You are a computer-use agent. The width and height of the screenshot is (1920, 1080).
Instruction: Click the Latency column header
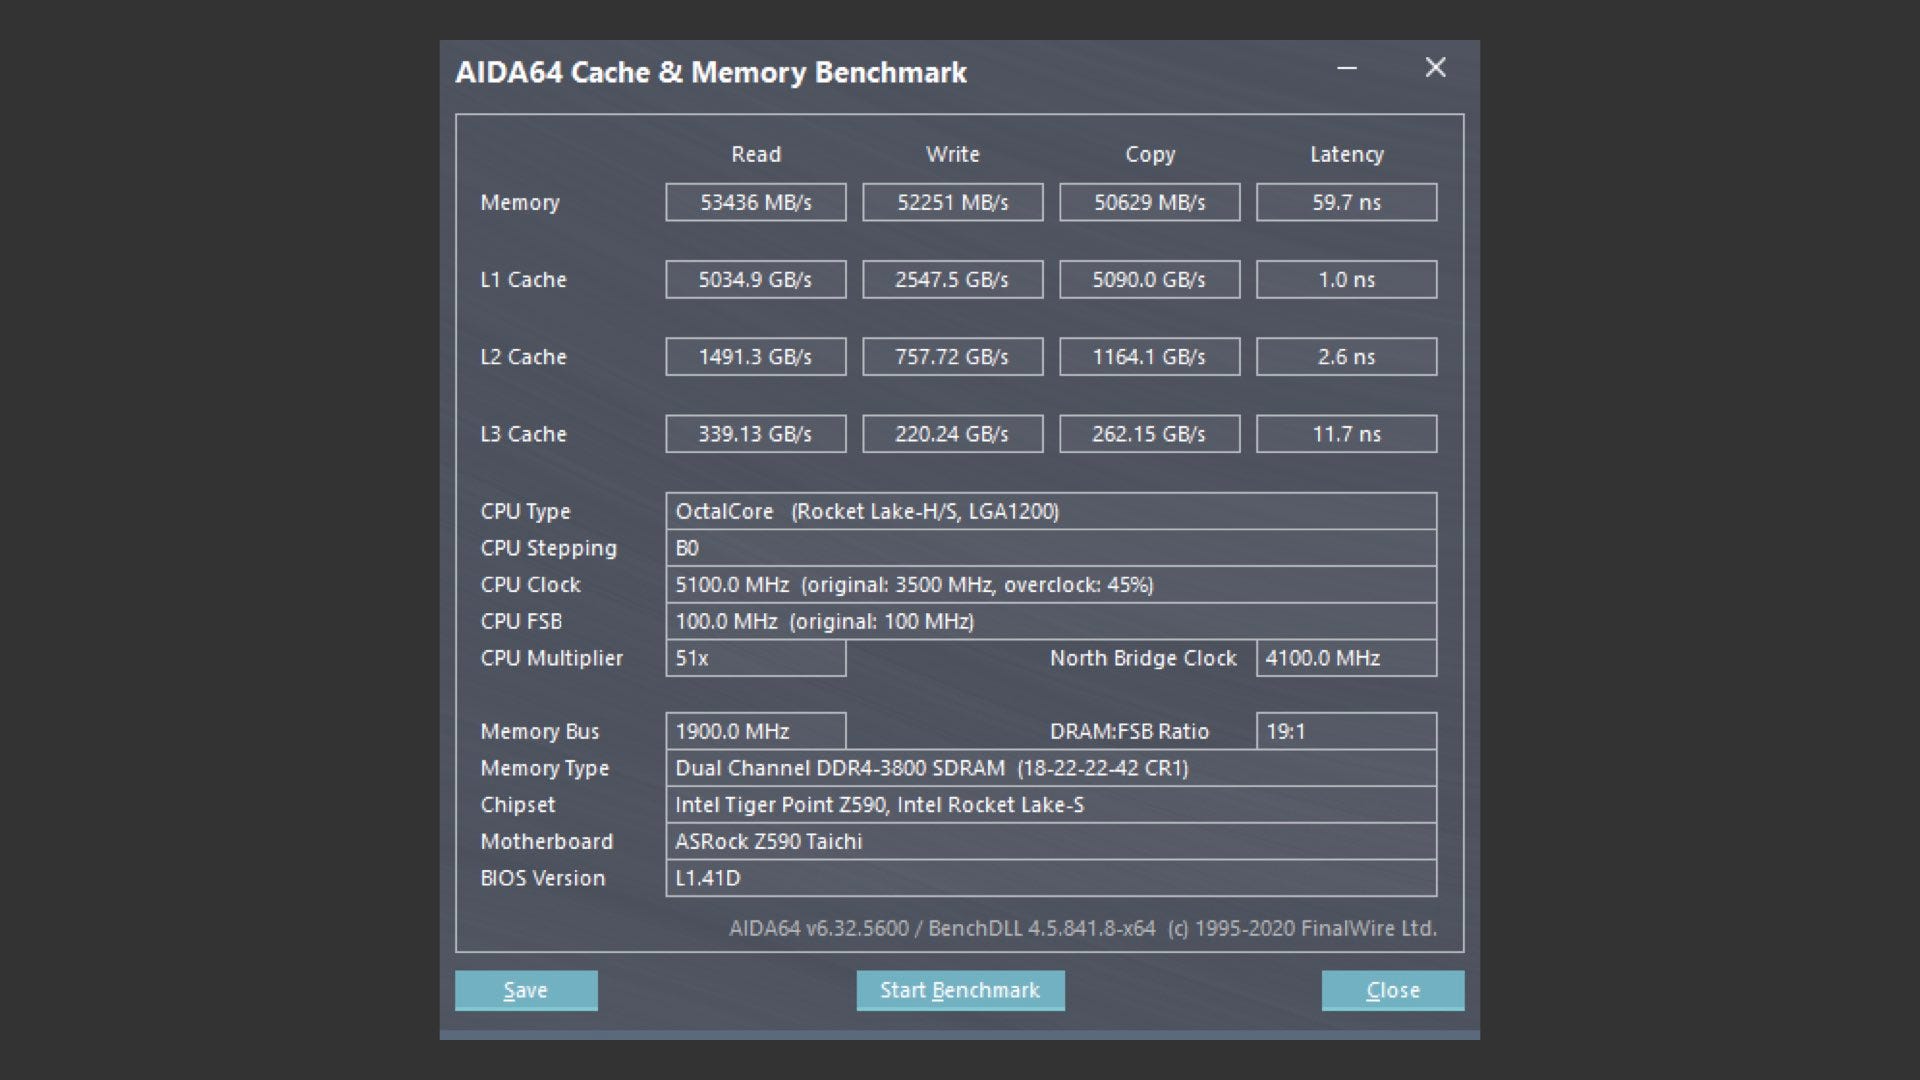pos(1347,155)
